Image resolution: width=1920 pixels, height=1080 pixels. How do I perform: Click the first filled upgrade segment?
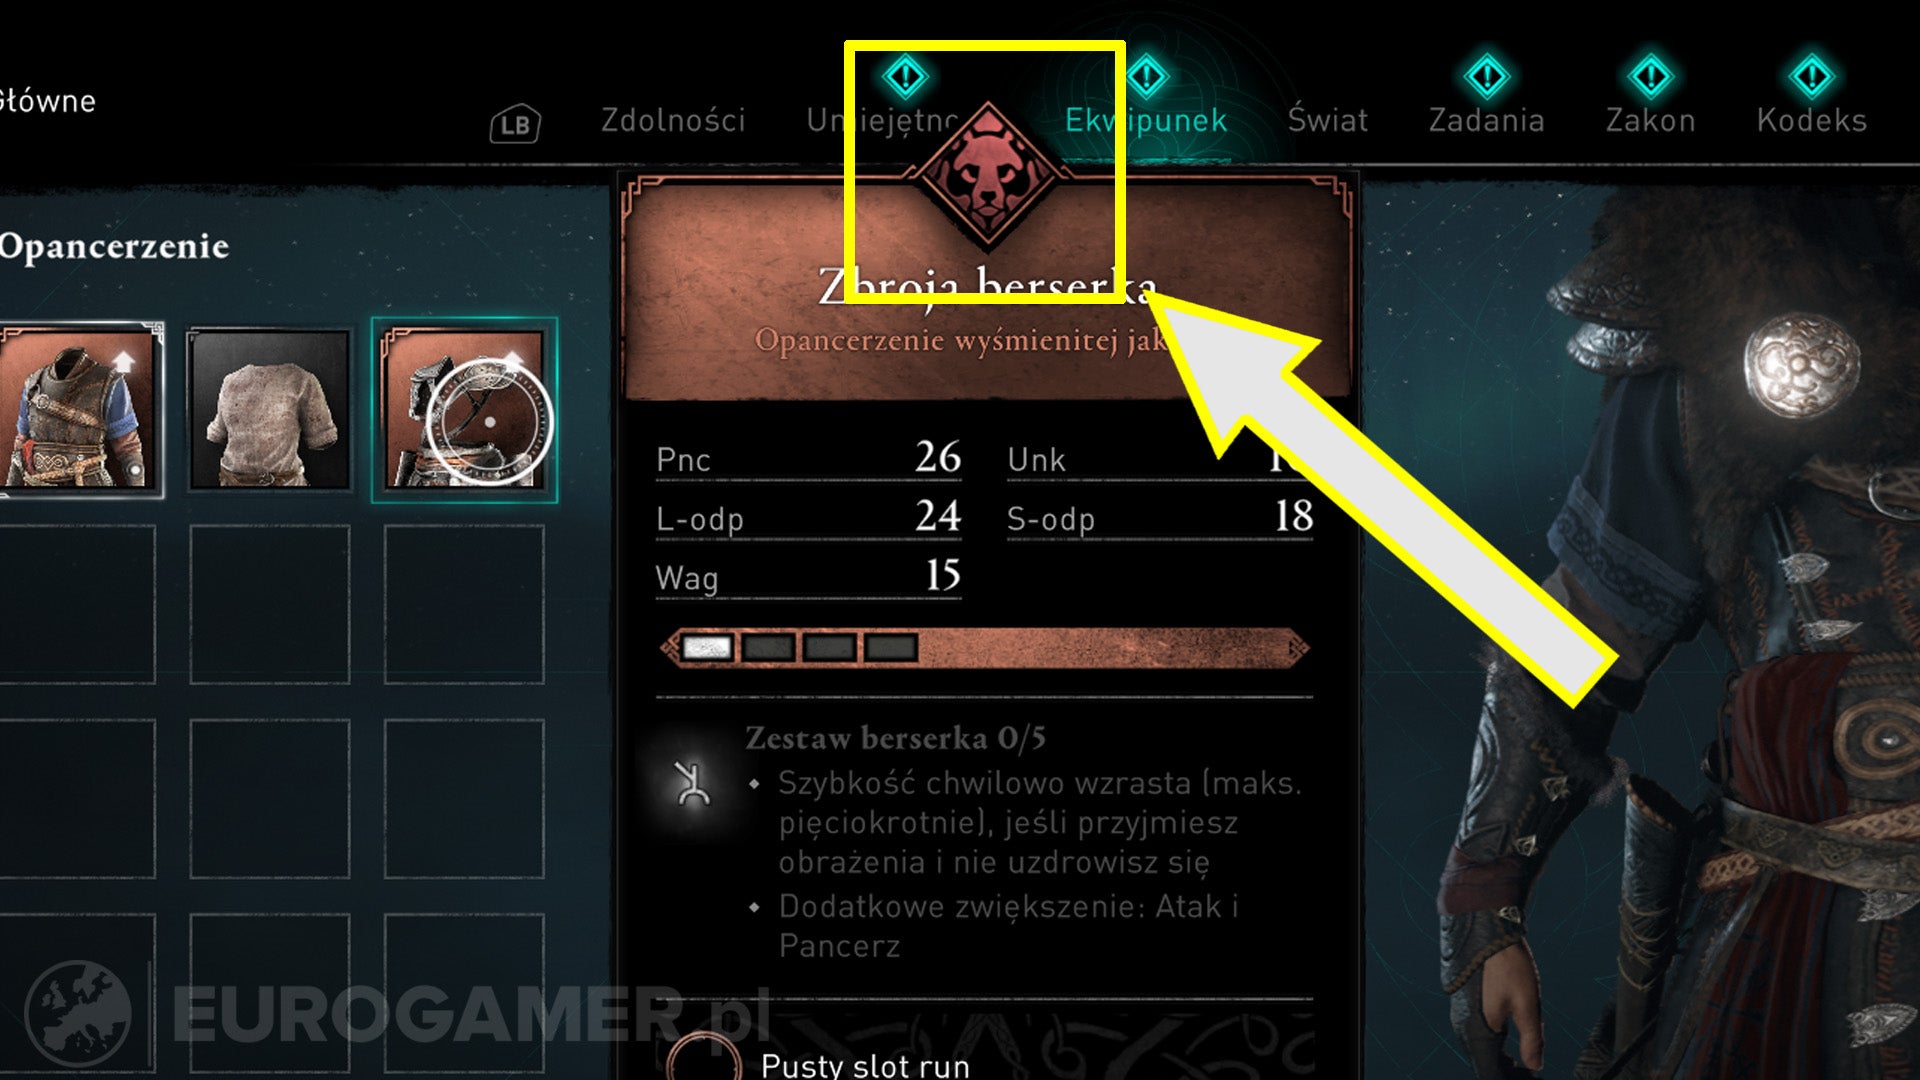pos(707,648)
